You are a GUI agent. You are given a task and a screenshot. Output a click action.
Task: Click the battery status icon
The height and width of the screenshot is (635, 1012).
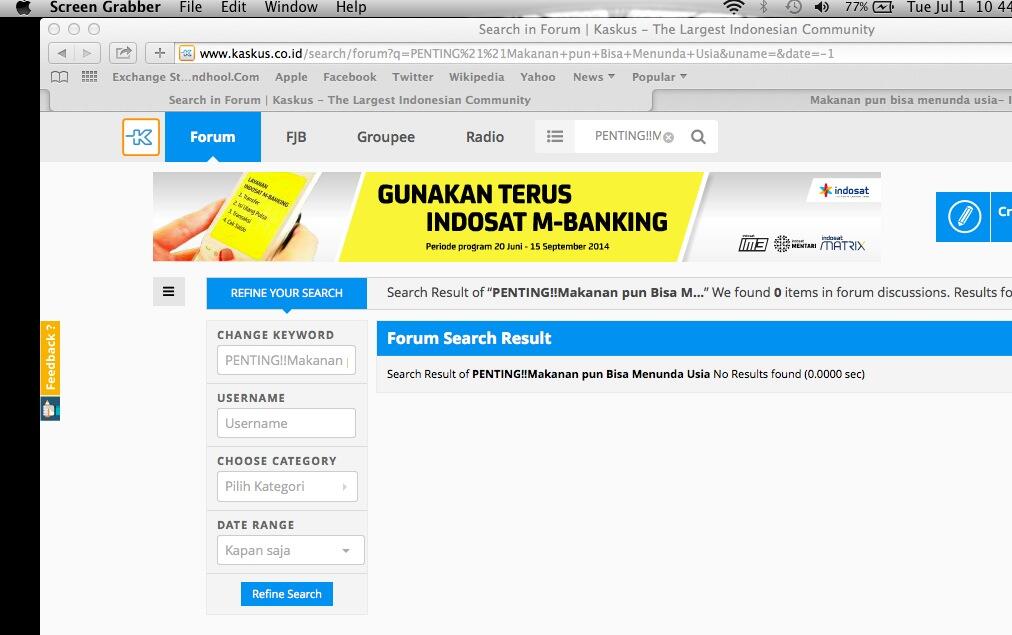click(x=883, y=7)
